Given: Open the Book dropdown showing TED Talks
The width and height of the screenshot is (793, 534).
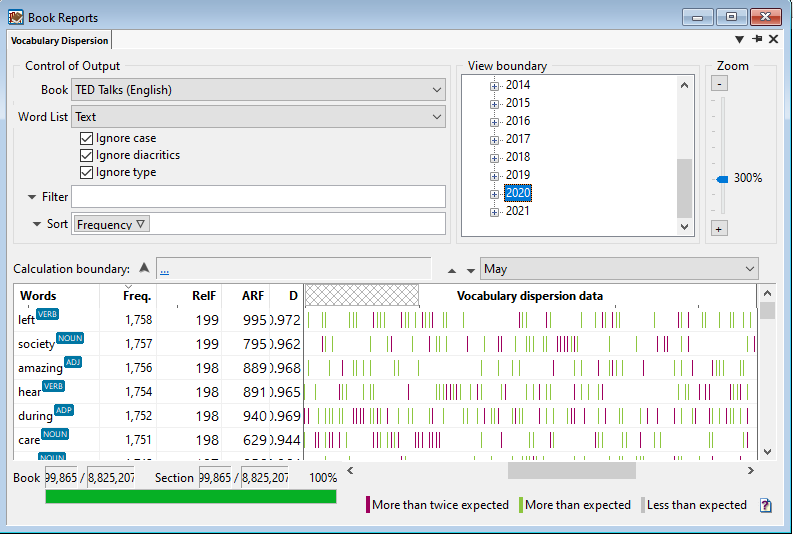Looking at the screenshot, I should pos(259,90).
